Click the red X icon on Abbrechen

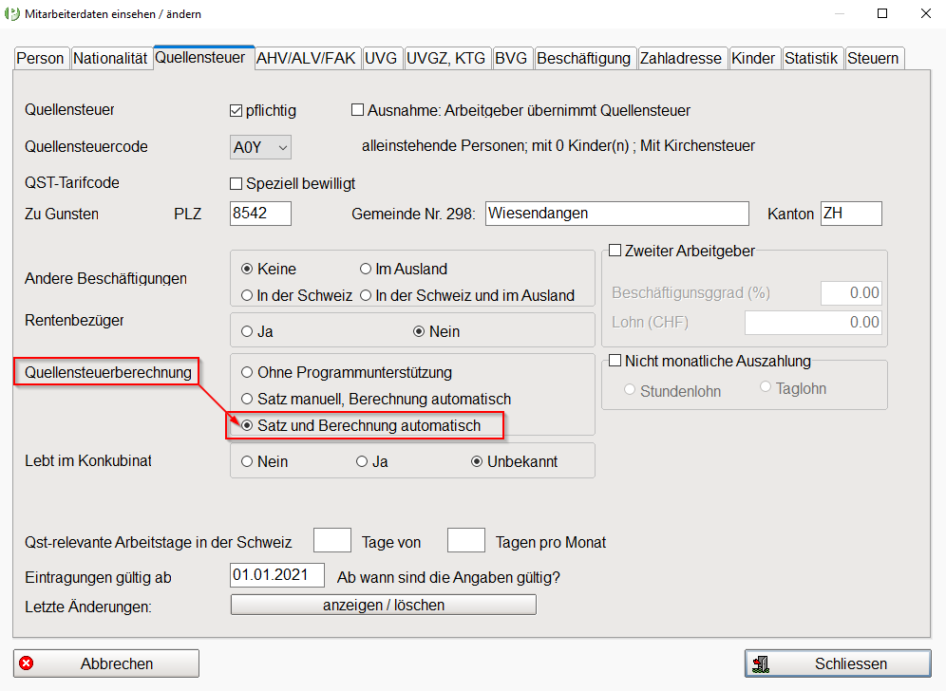(26, 663)
